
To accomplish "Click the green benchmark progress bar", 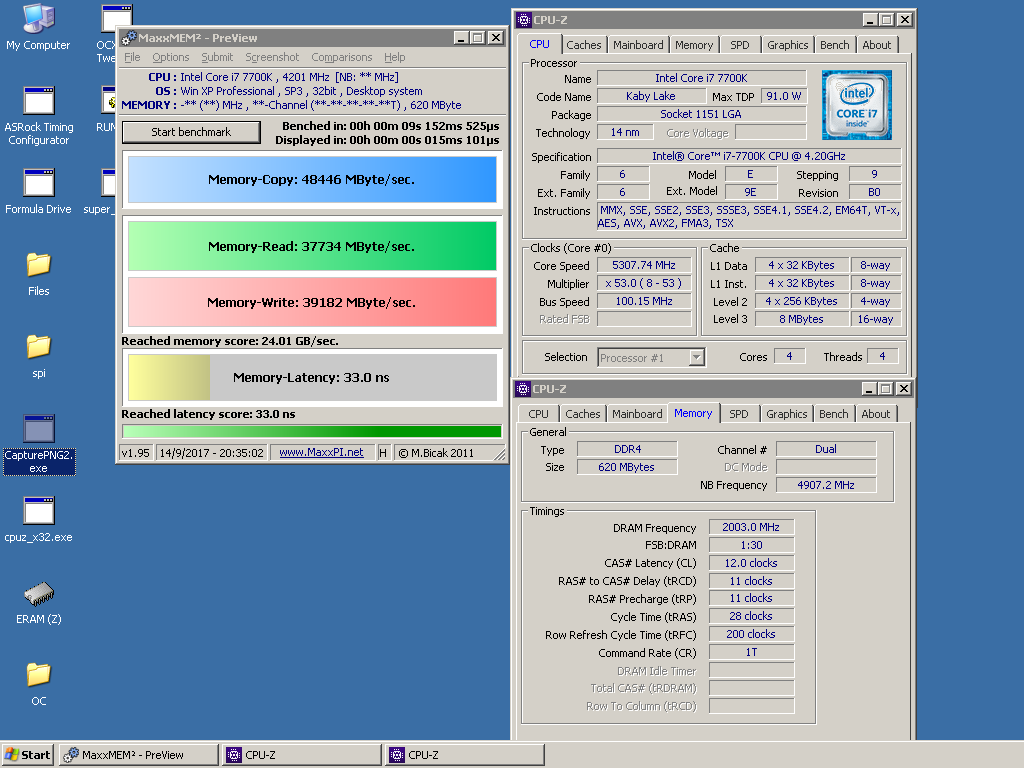I will tap(312, 431).
